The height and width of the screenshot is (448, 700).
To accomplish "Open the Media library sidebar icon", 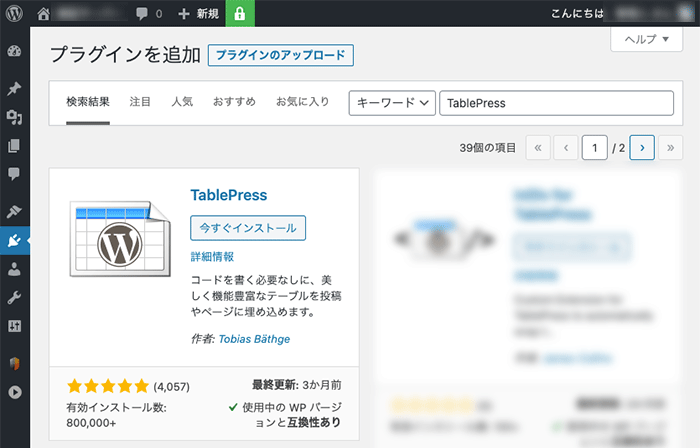I will (14, 117).
